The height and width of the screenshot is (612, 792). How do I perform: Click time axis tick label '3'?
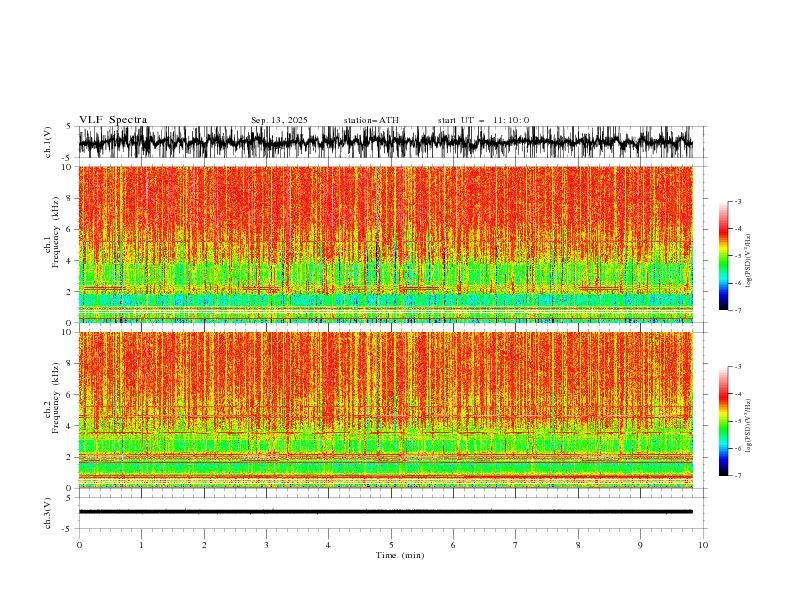[x=266, y=545]
